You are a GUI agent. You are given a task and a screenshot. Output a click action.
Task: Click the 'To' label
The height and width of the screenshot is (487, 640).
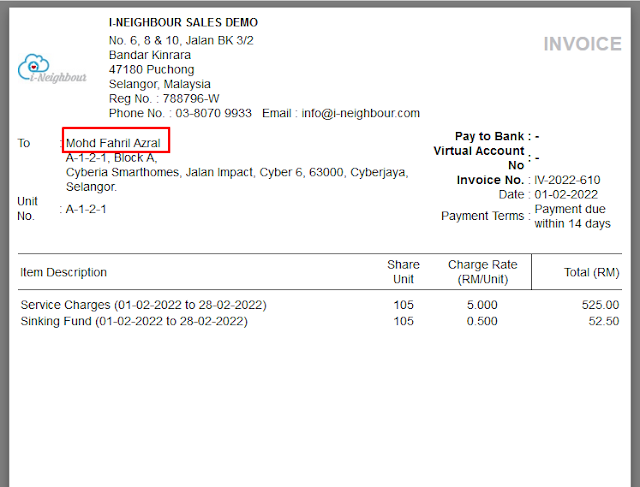click(24, 143)
